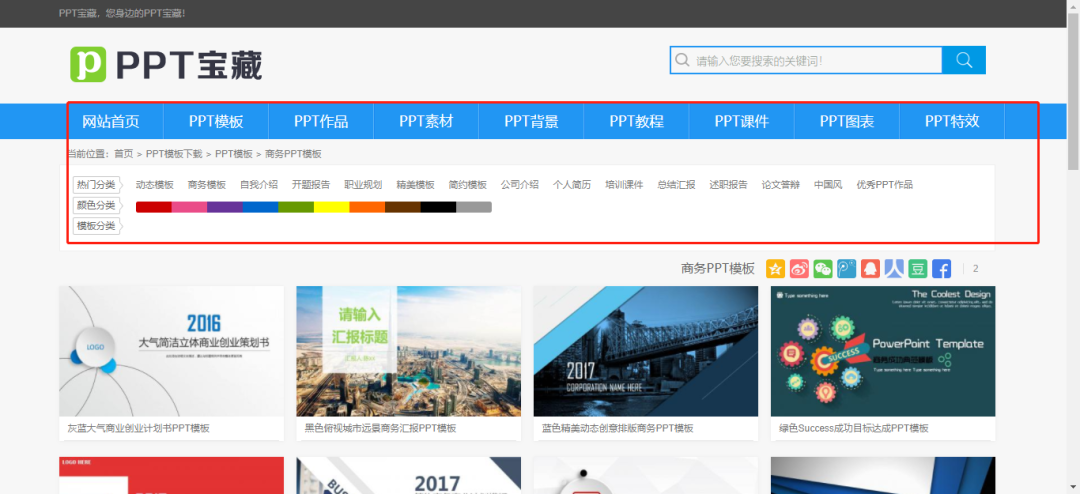
Task: Share to QQ空间 with the yellow star icon
Action: coord(776,269)
